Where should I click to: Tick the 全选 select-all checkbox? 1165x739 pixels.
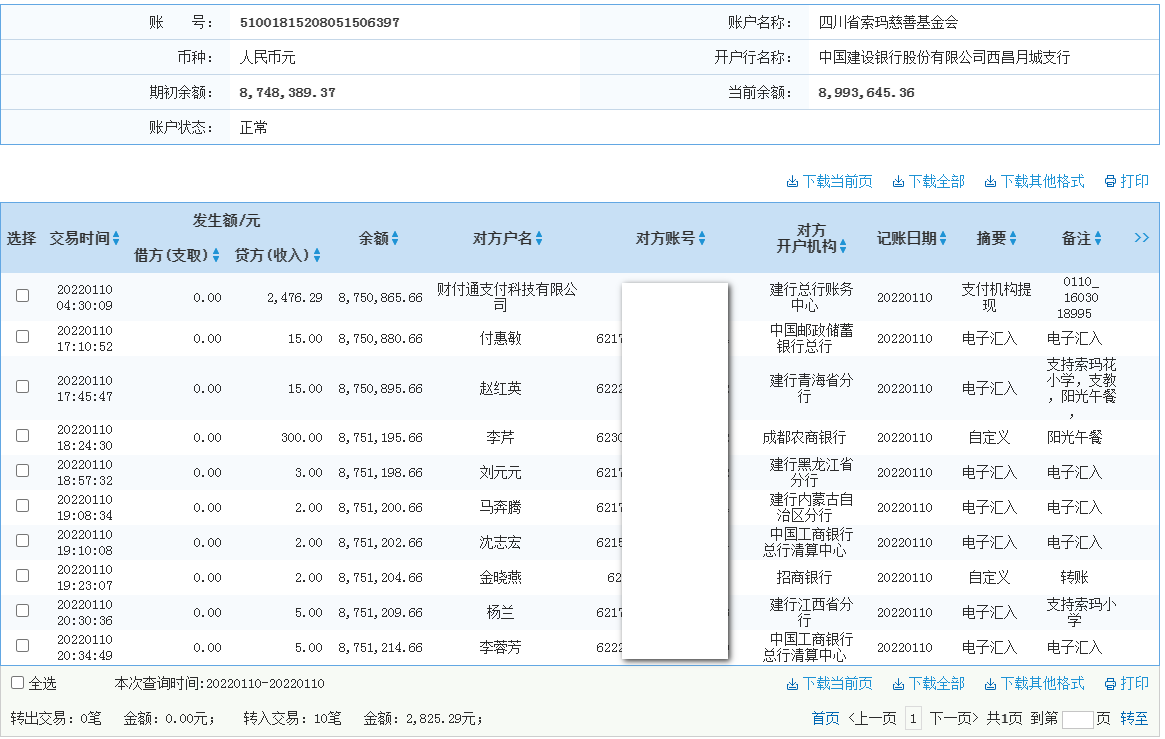18,683
